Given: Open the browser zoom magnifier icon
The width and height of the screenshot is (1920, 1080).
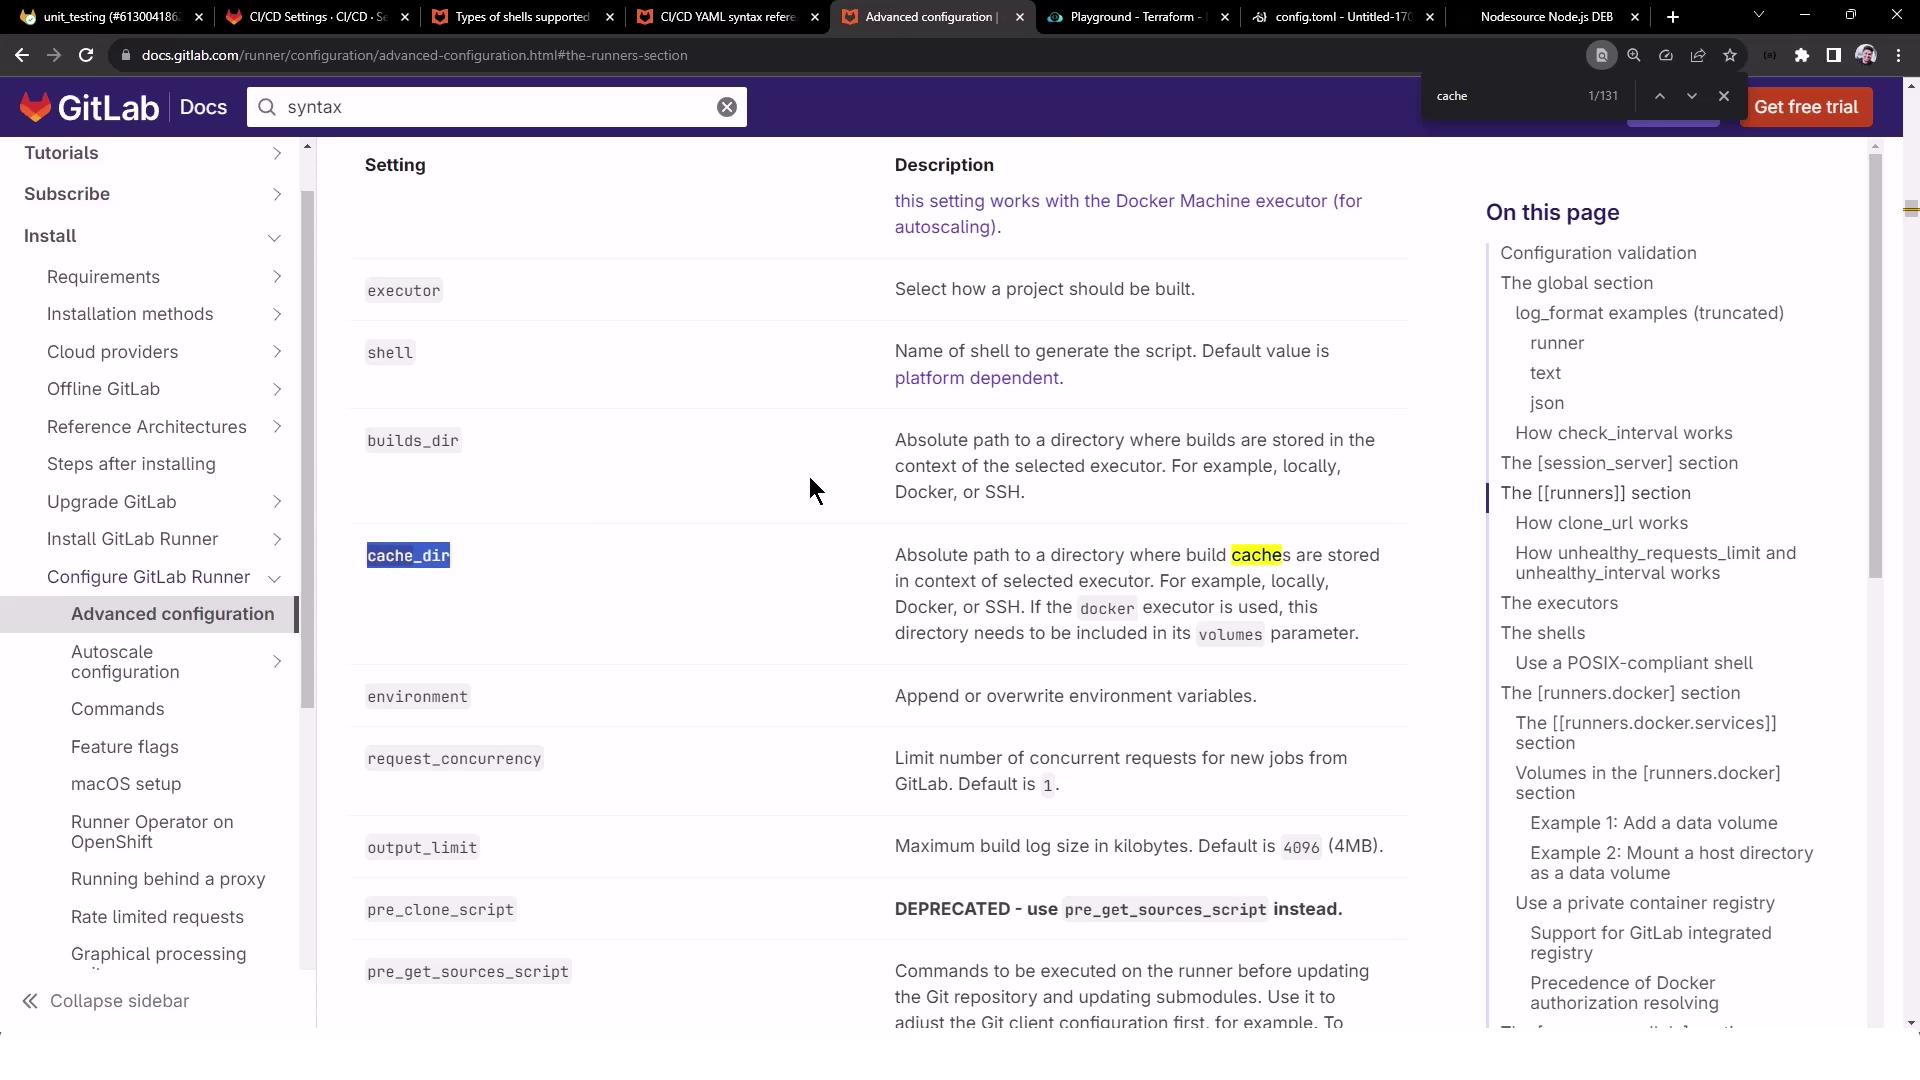Looking at the screenshot, I should pos(1634,56).
